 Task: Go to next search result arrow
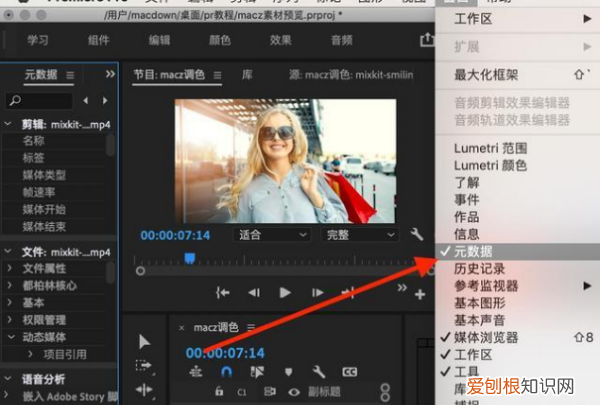tap(105, 101)
